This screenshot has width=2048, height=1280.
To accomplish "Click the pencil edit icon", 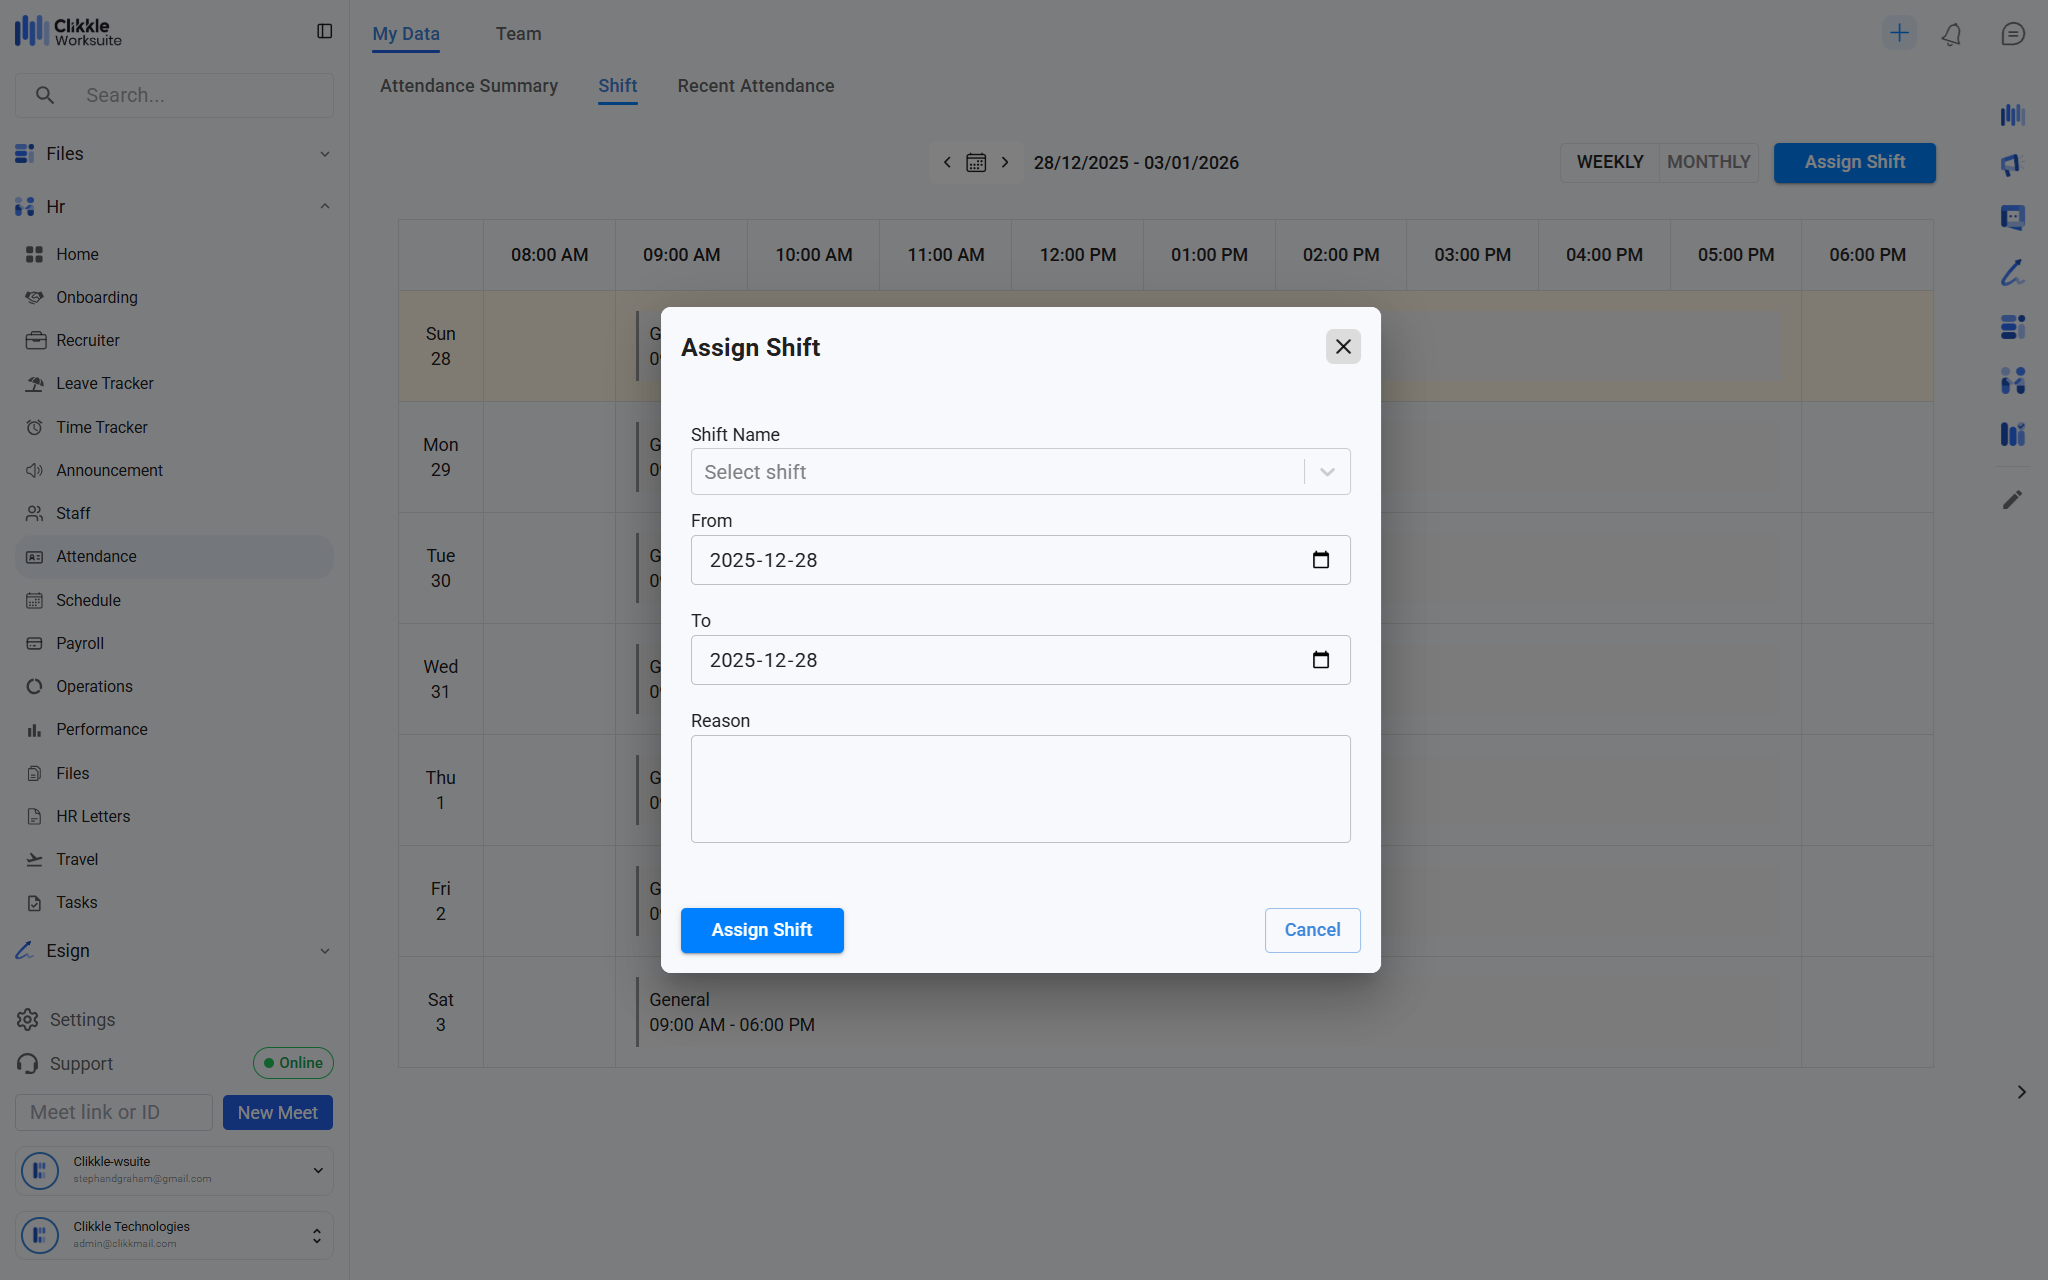I will 2012,499.
